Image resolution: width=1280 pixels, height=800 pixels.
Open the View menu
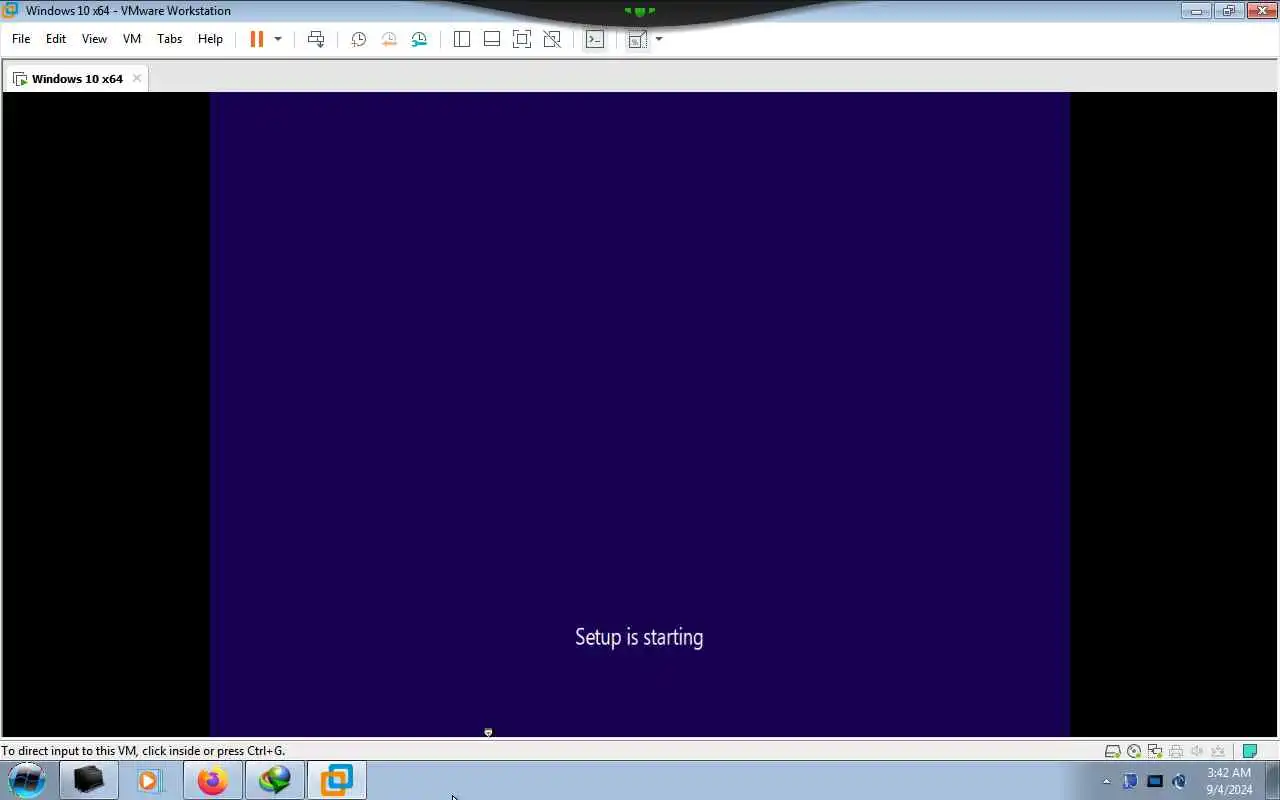pyautogui.click(x=94, y=39)
